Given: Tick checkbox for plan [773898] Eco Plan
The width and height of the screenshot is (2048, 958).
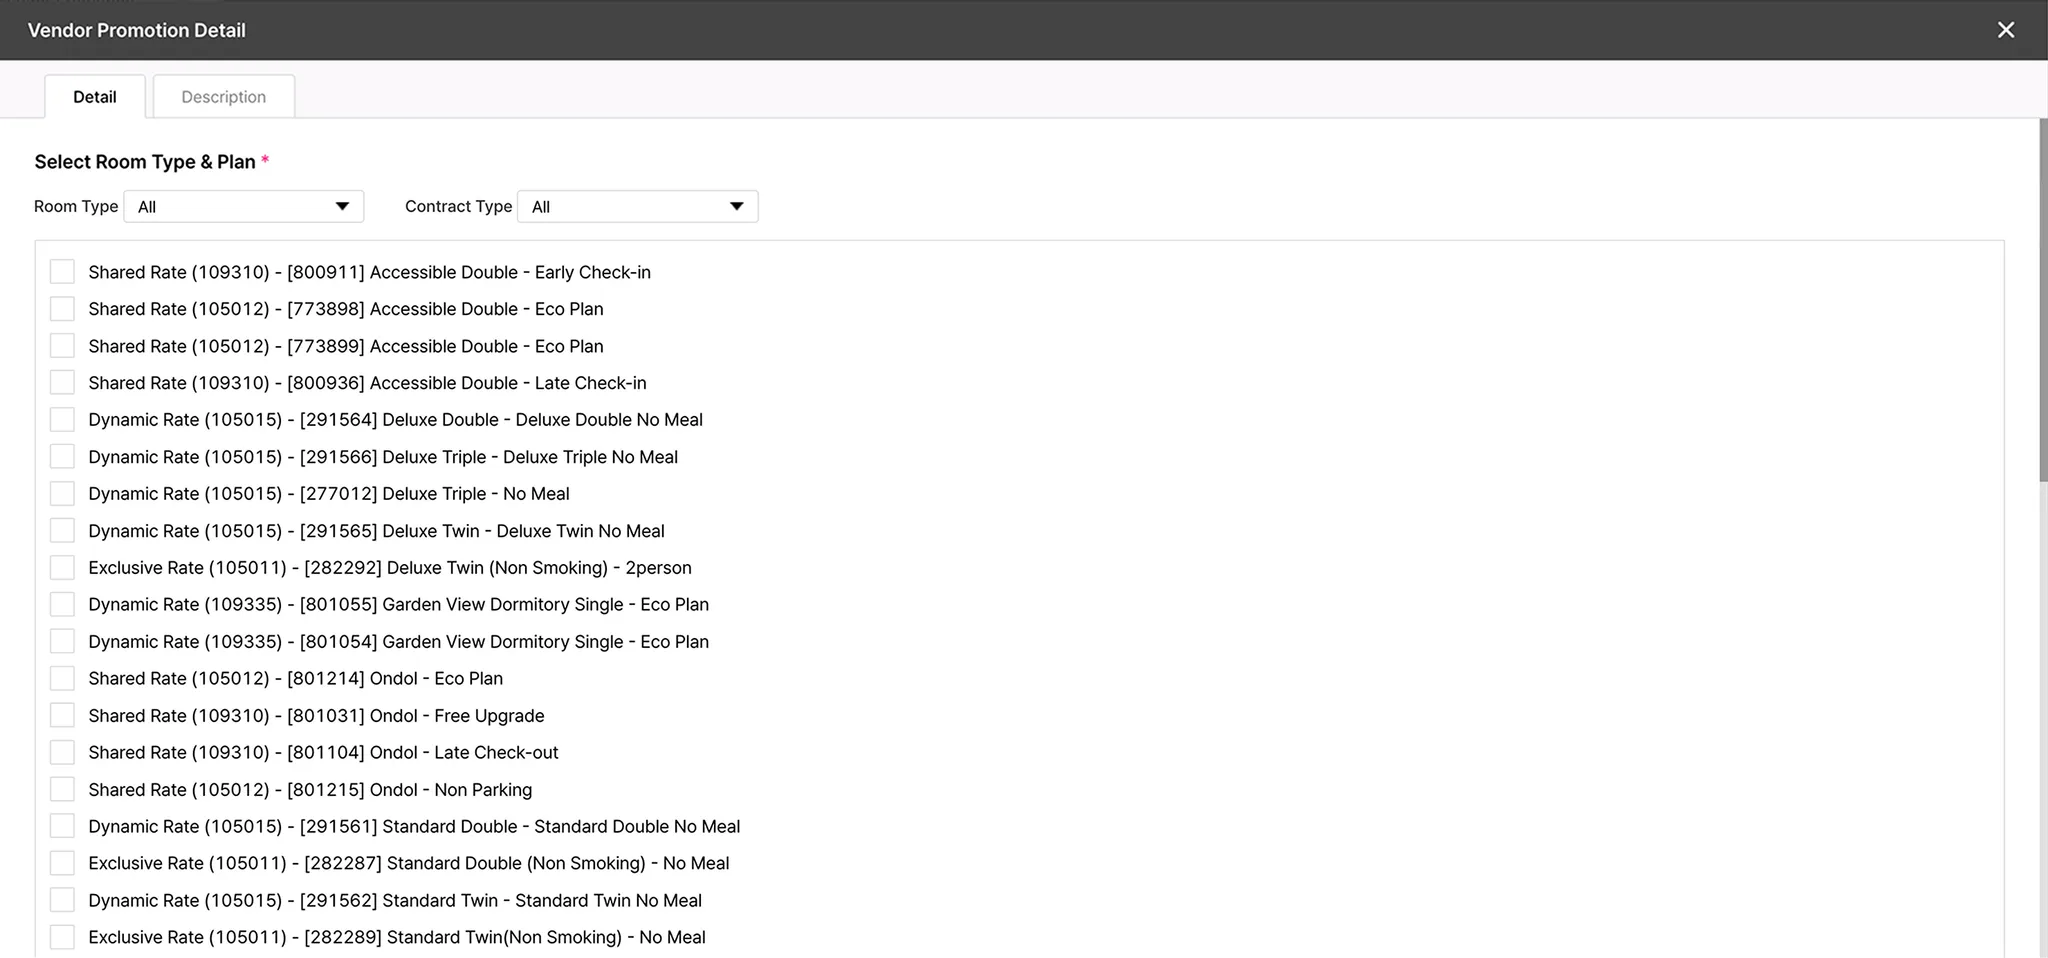Looking at the screenshot, I should coord(62,309).
